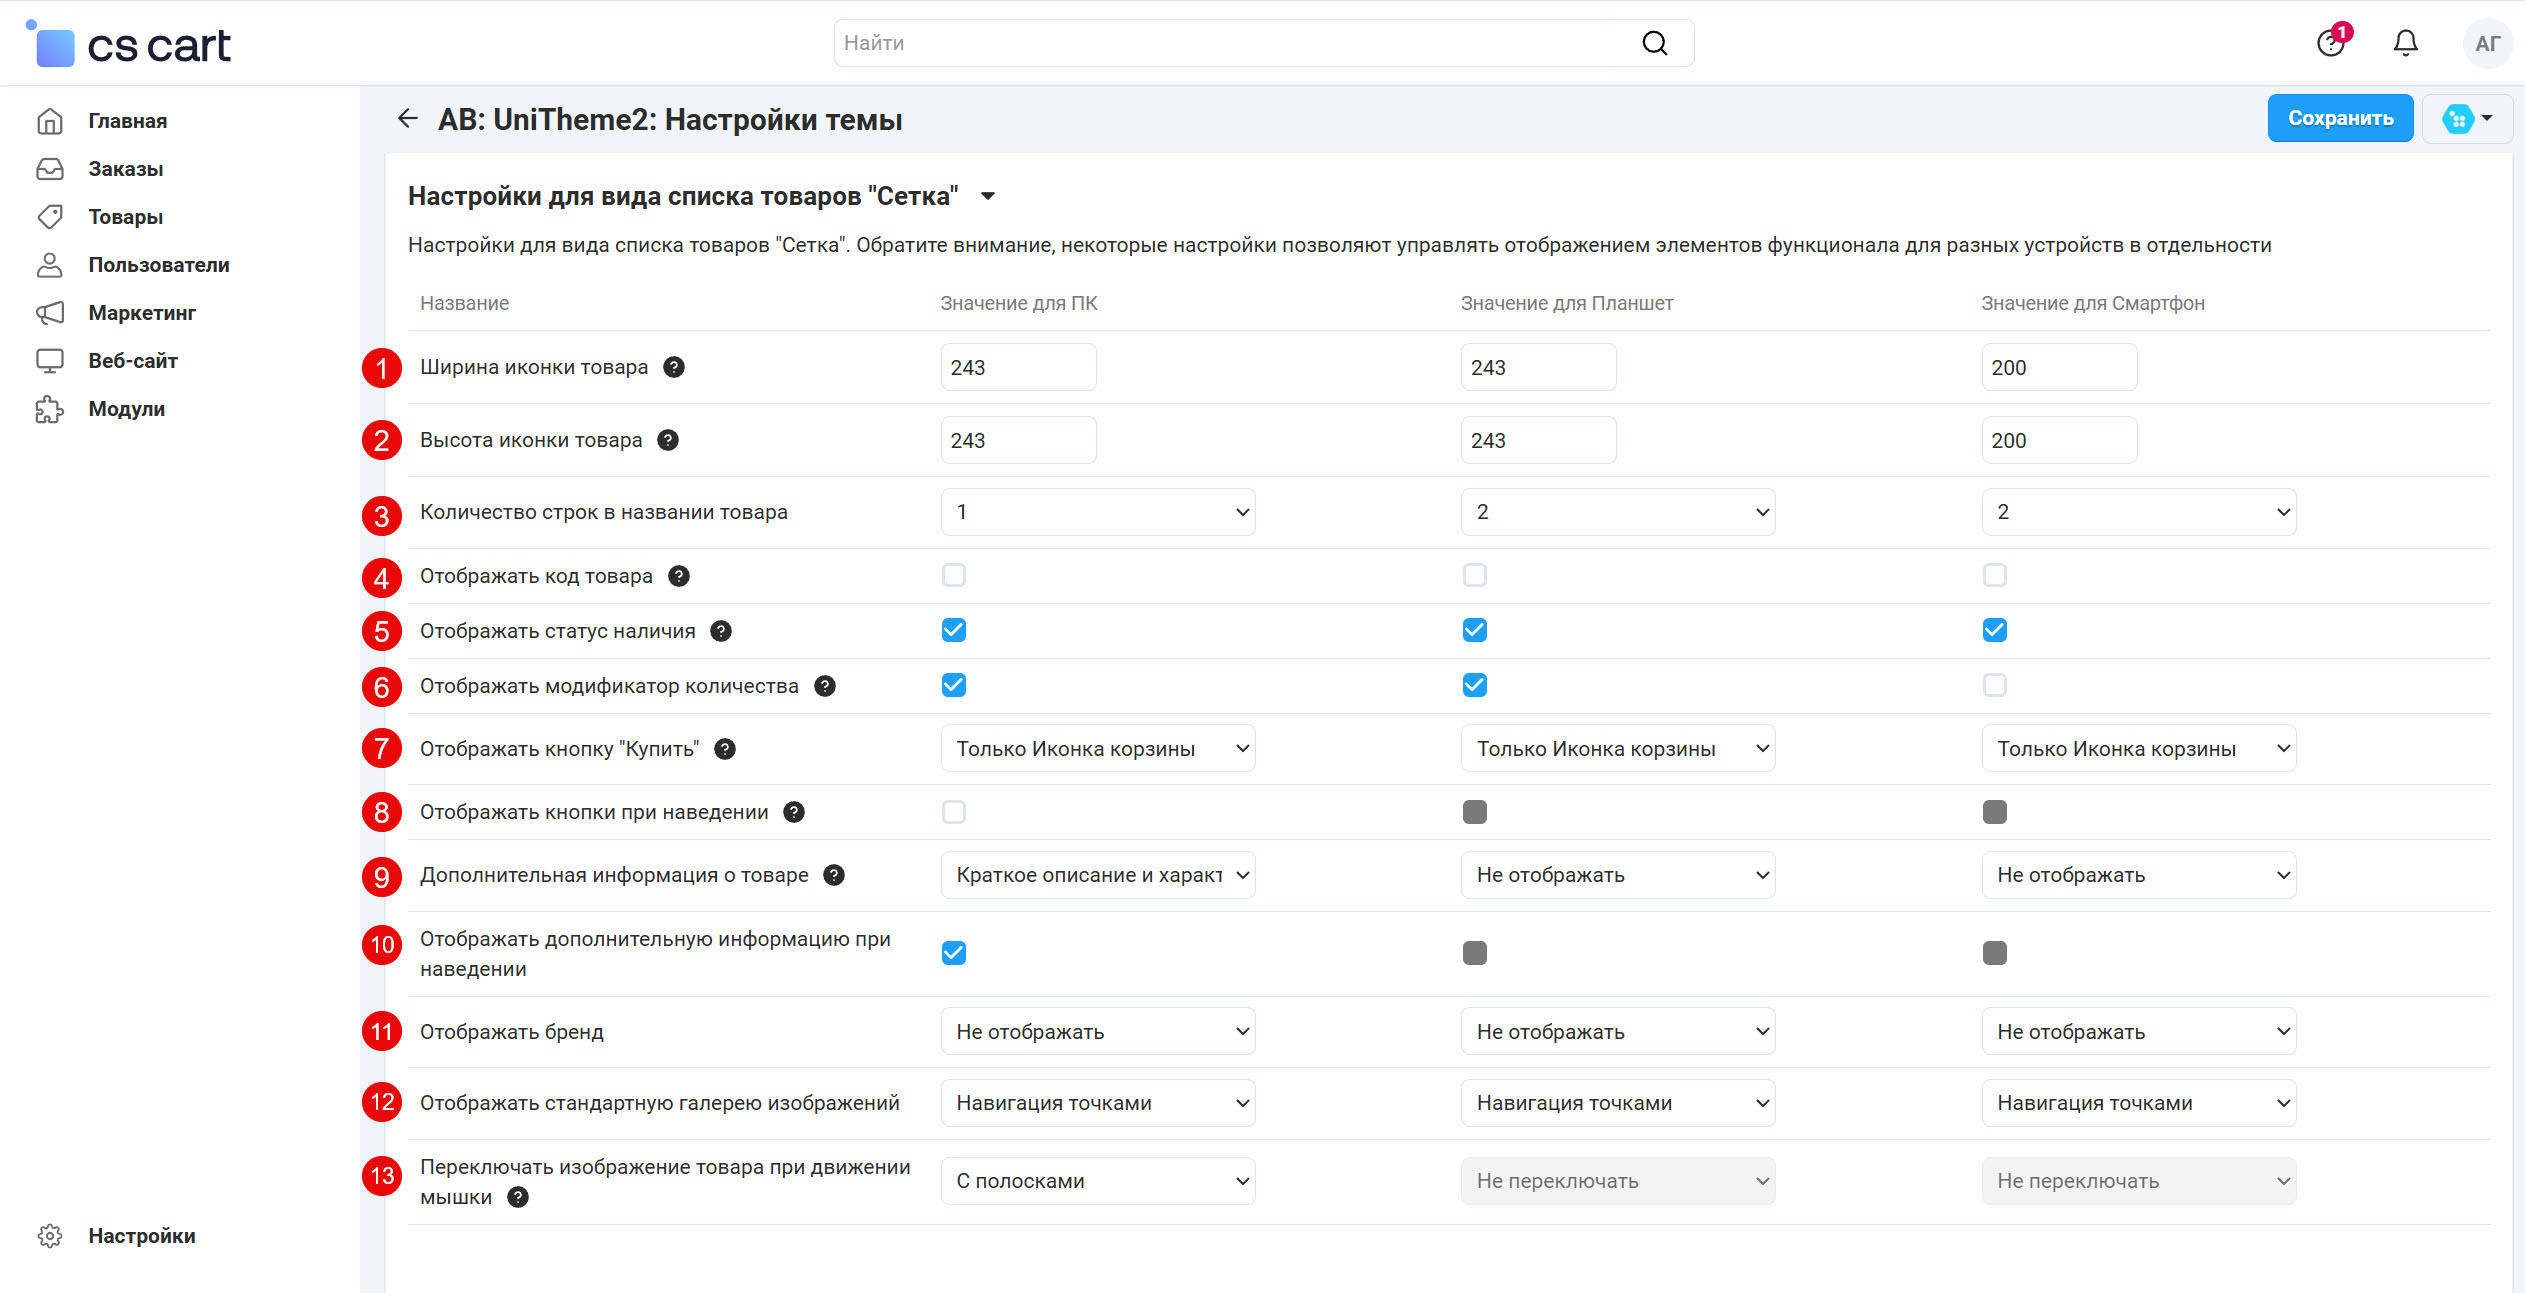Enable Отображать модификатор количества for Смартфон
The width and height of the screenshot is (2525, 1293).
click(1994, 685)
